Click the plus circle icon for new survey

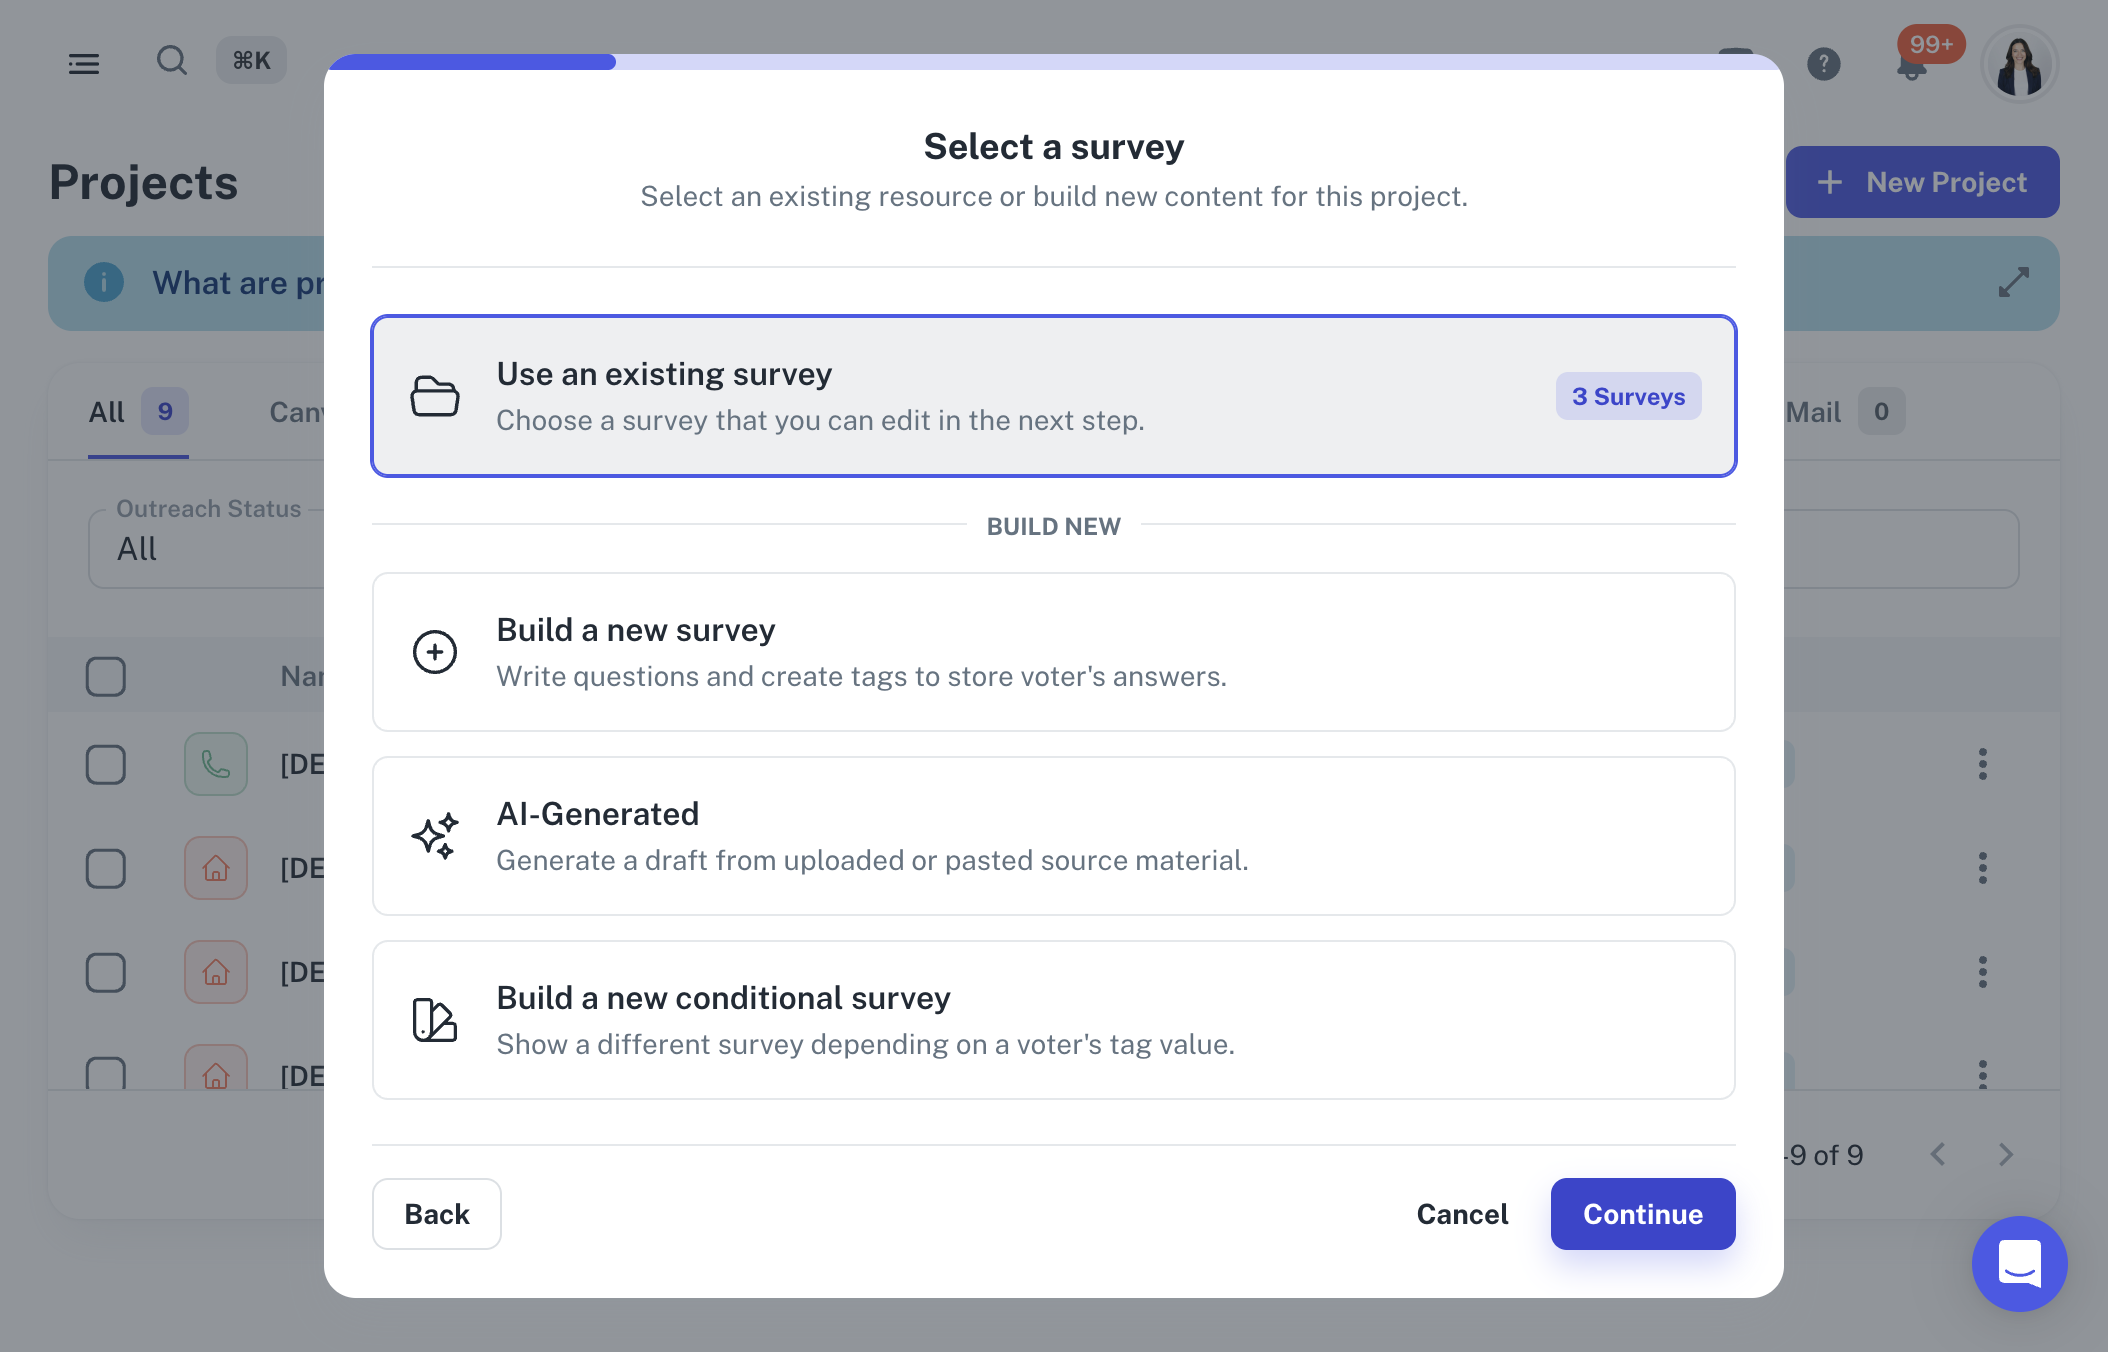point(435,652)
